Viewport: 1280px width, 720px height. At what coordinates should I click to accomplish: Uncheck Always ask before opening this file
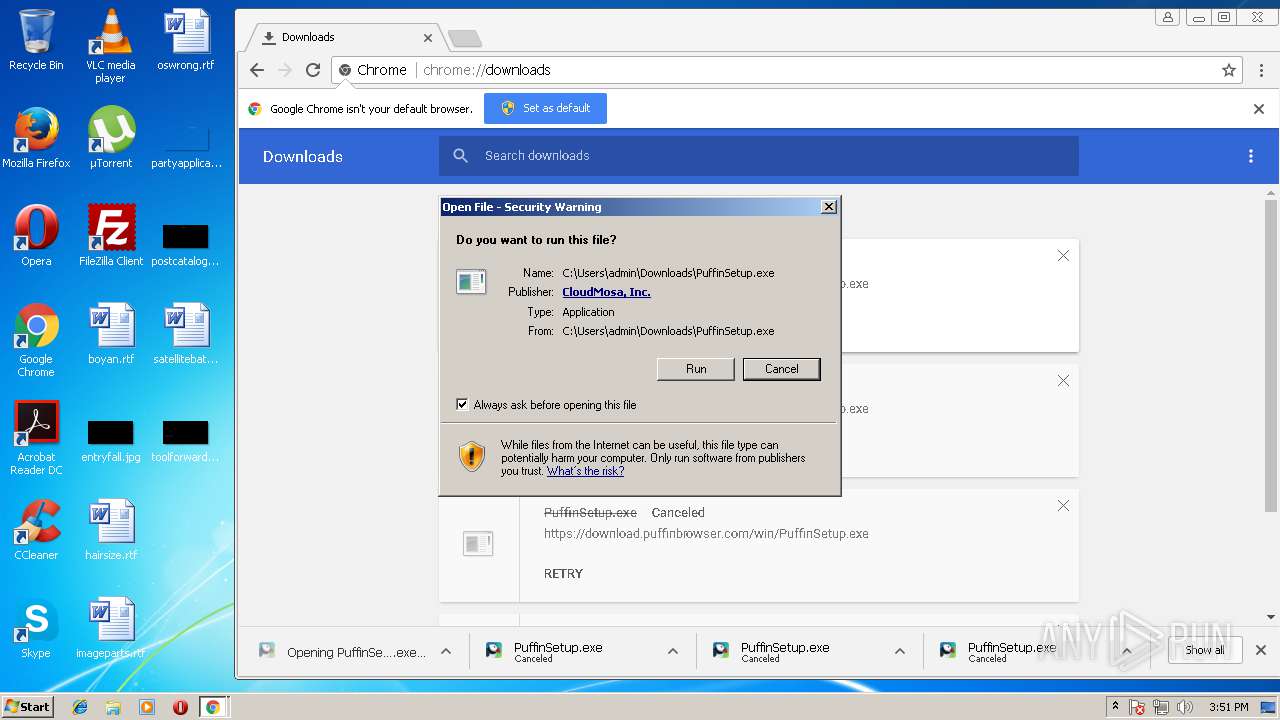point(462,405)
